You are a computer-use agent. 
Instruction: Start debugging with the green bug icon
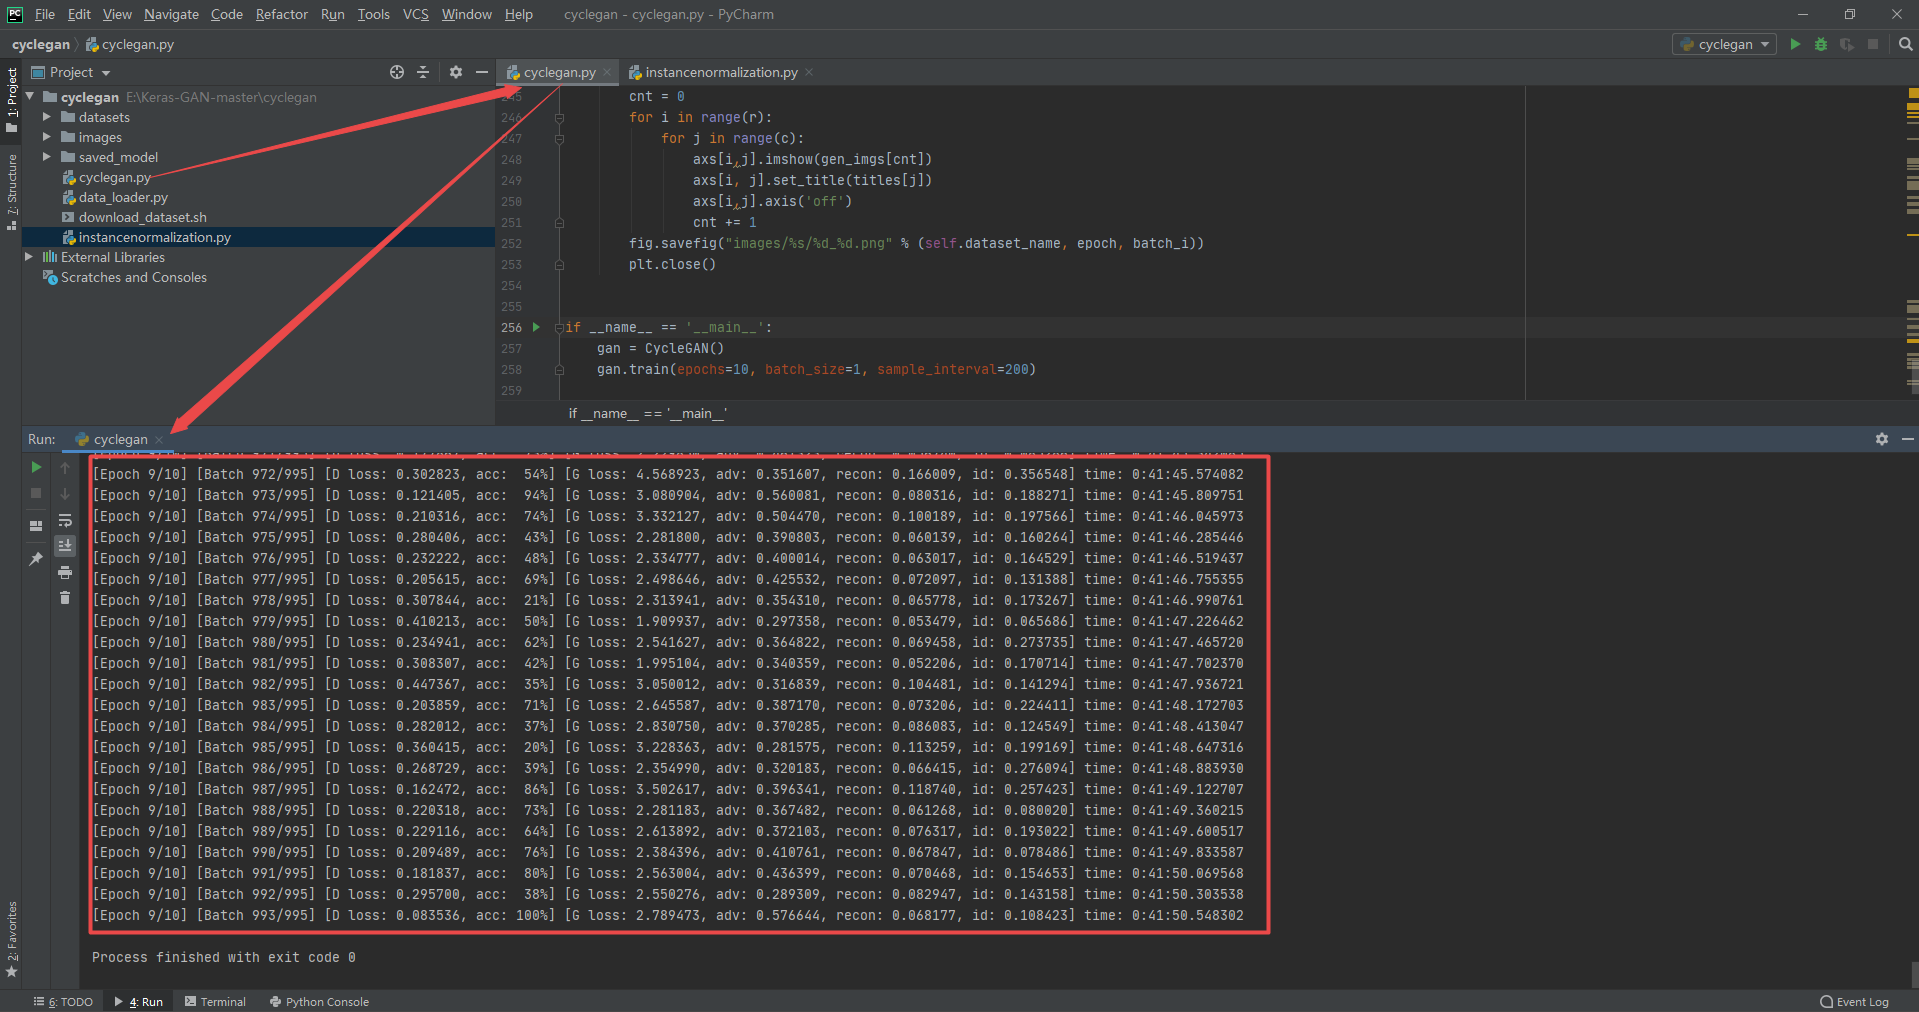click(1821, 44)
